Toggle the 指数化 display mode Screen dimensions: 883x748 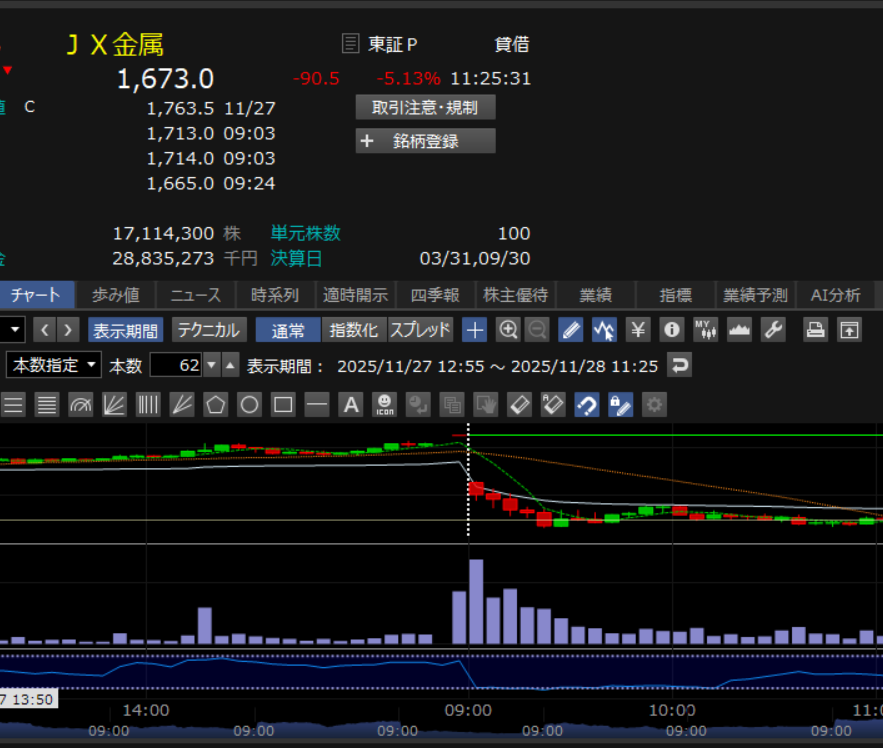click(x=354, y=330)
